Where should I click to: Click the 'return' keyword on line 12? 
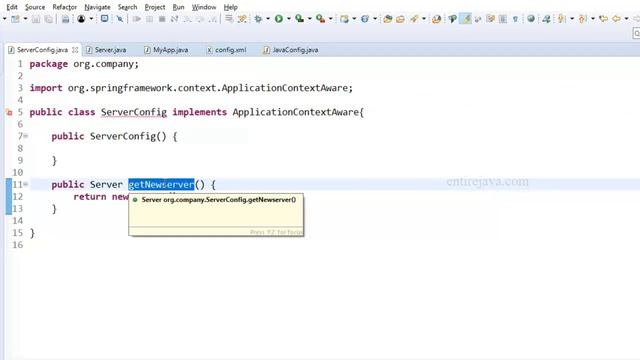(x=90, y=197)
